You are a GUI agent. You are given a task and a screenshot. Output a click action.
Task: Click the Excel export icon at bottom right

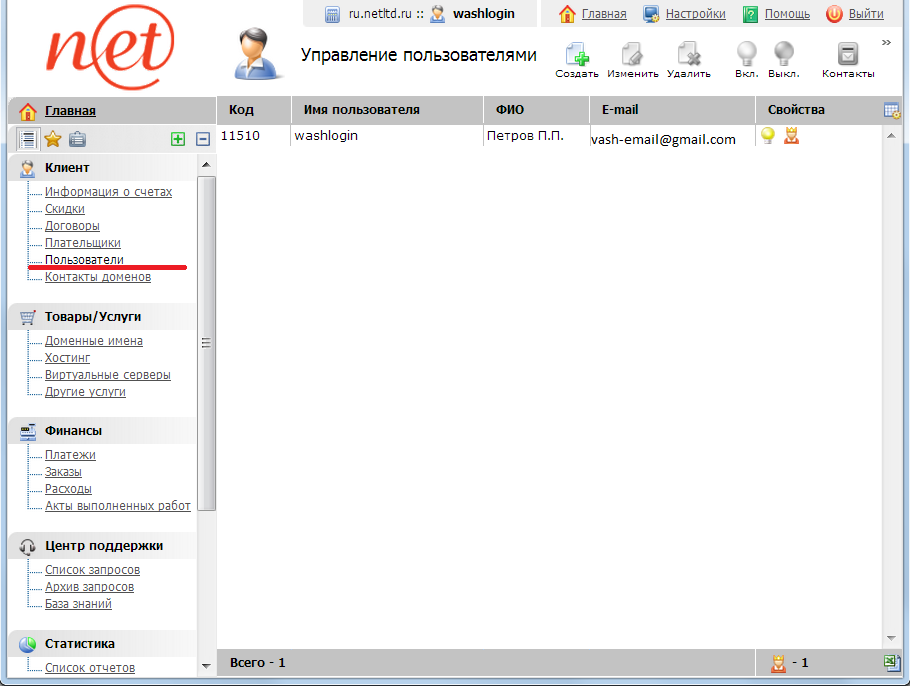[892, 662]
